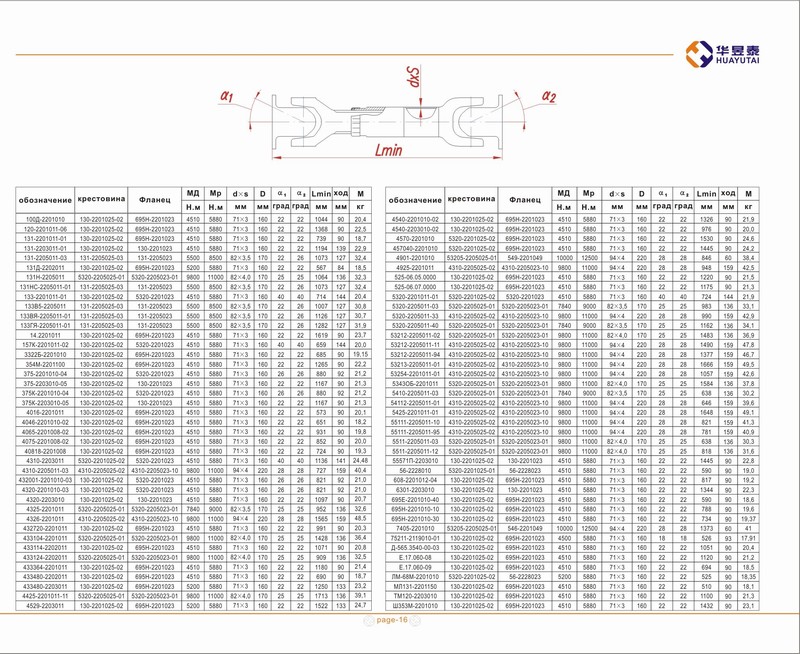Click the dxS label above the shaft drawing
This screenshot has height=654, width=800.
click(412, 77)
